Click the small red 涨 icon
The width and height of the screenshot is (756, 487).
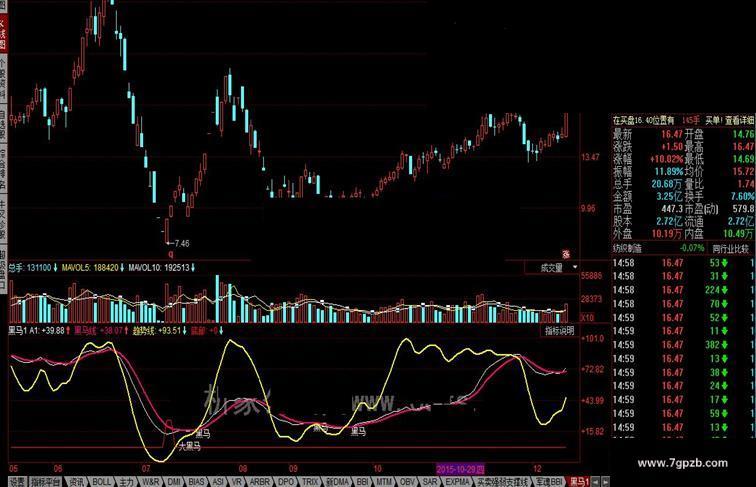click(x=566, y=254)
